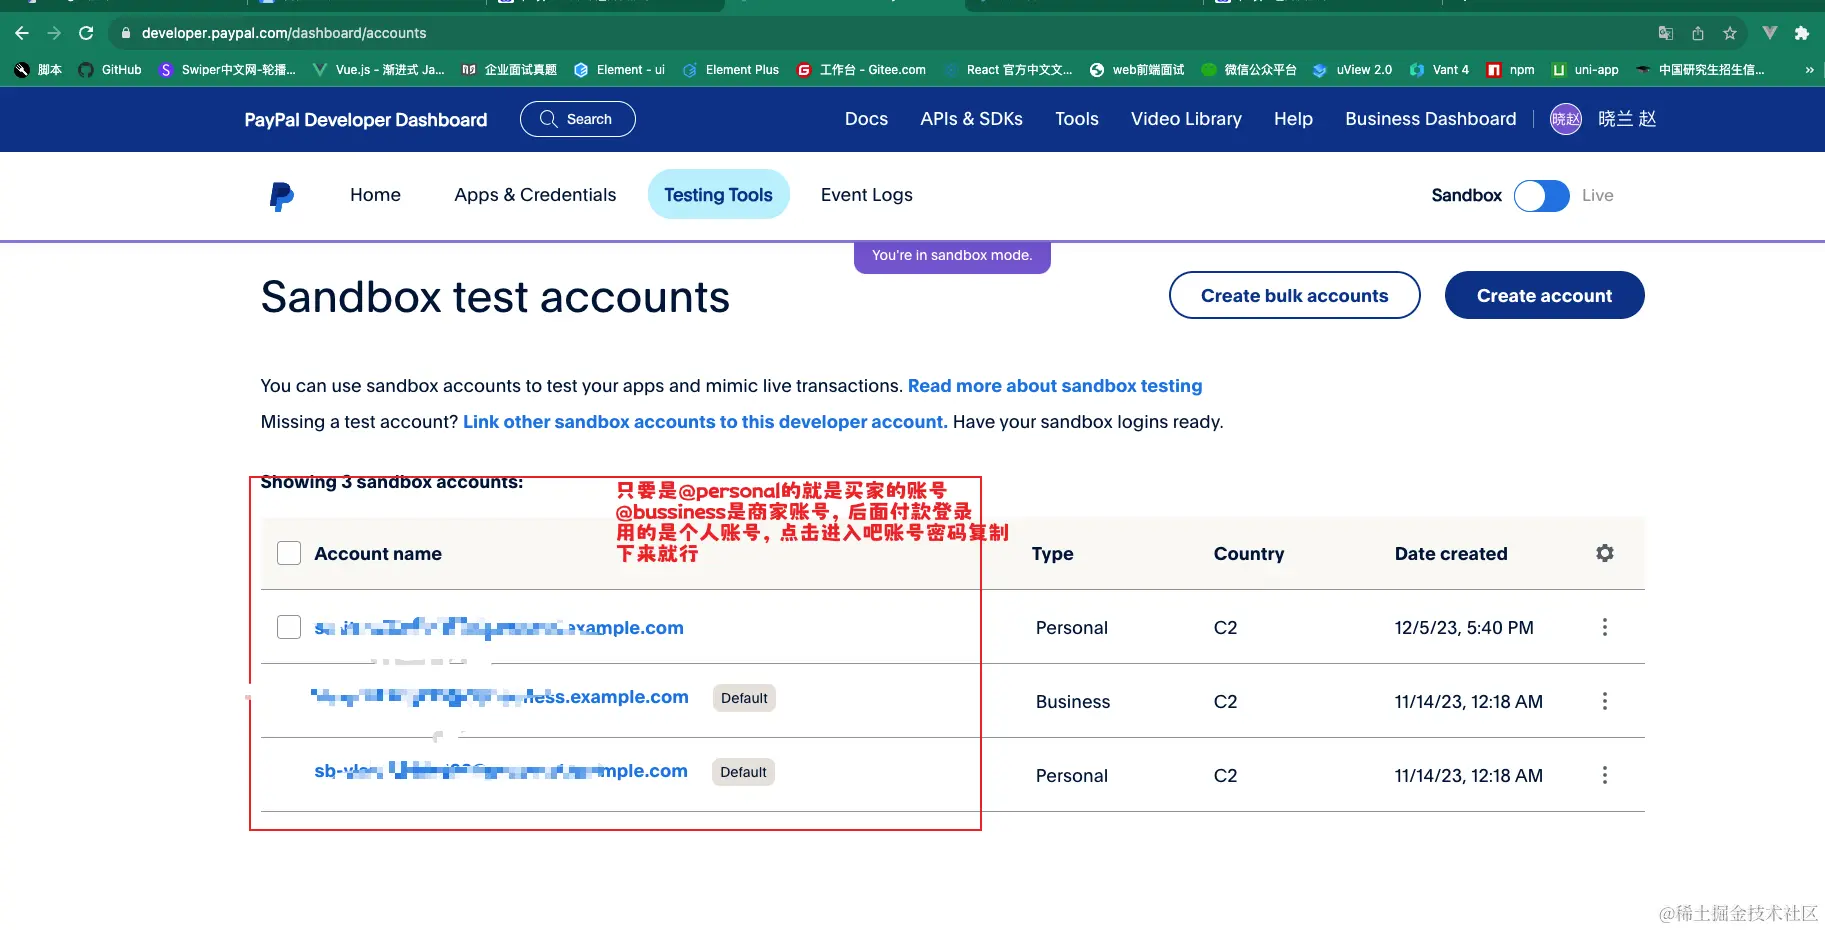
Task: Open the Help menu
Action: click(1293, 119)
